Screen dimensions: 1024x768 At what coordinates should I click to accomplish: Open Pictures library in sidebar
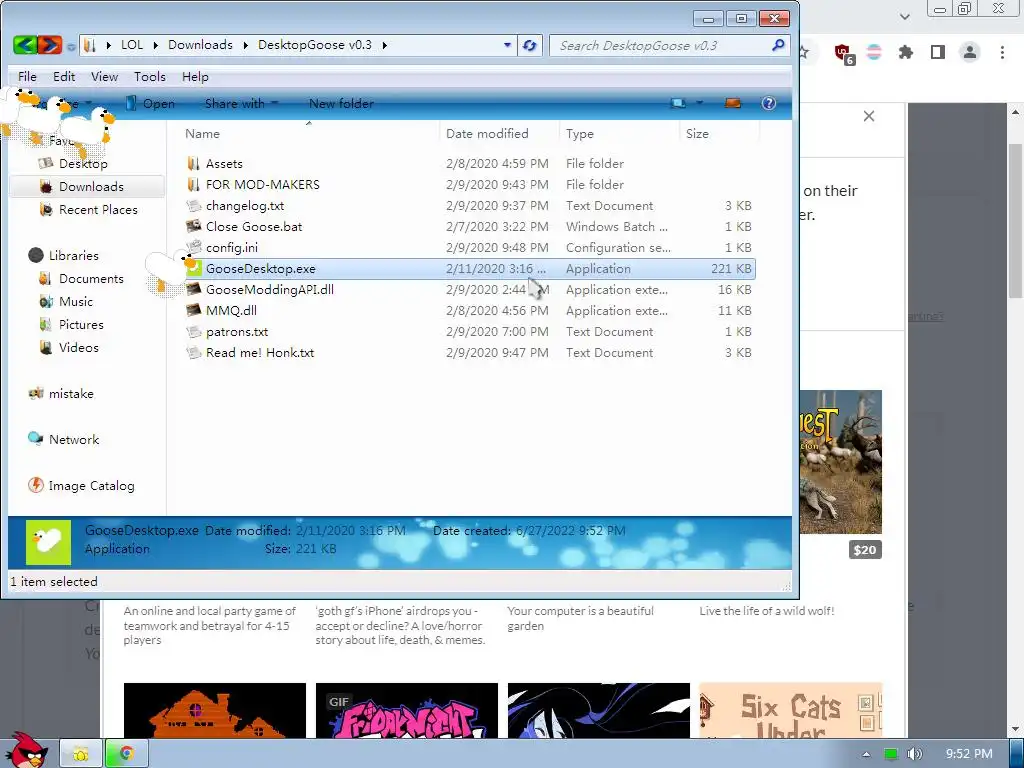point(81,325)
